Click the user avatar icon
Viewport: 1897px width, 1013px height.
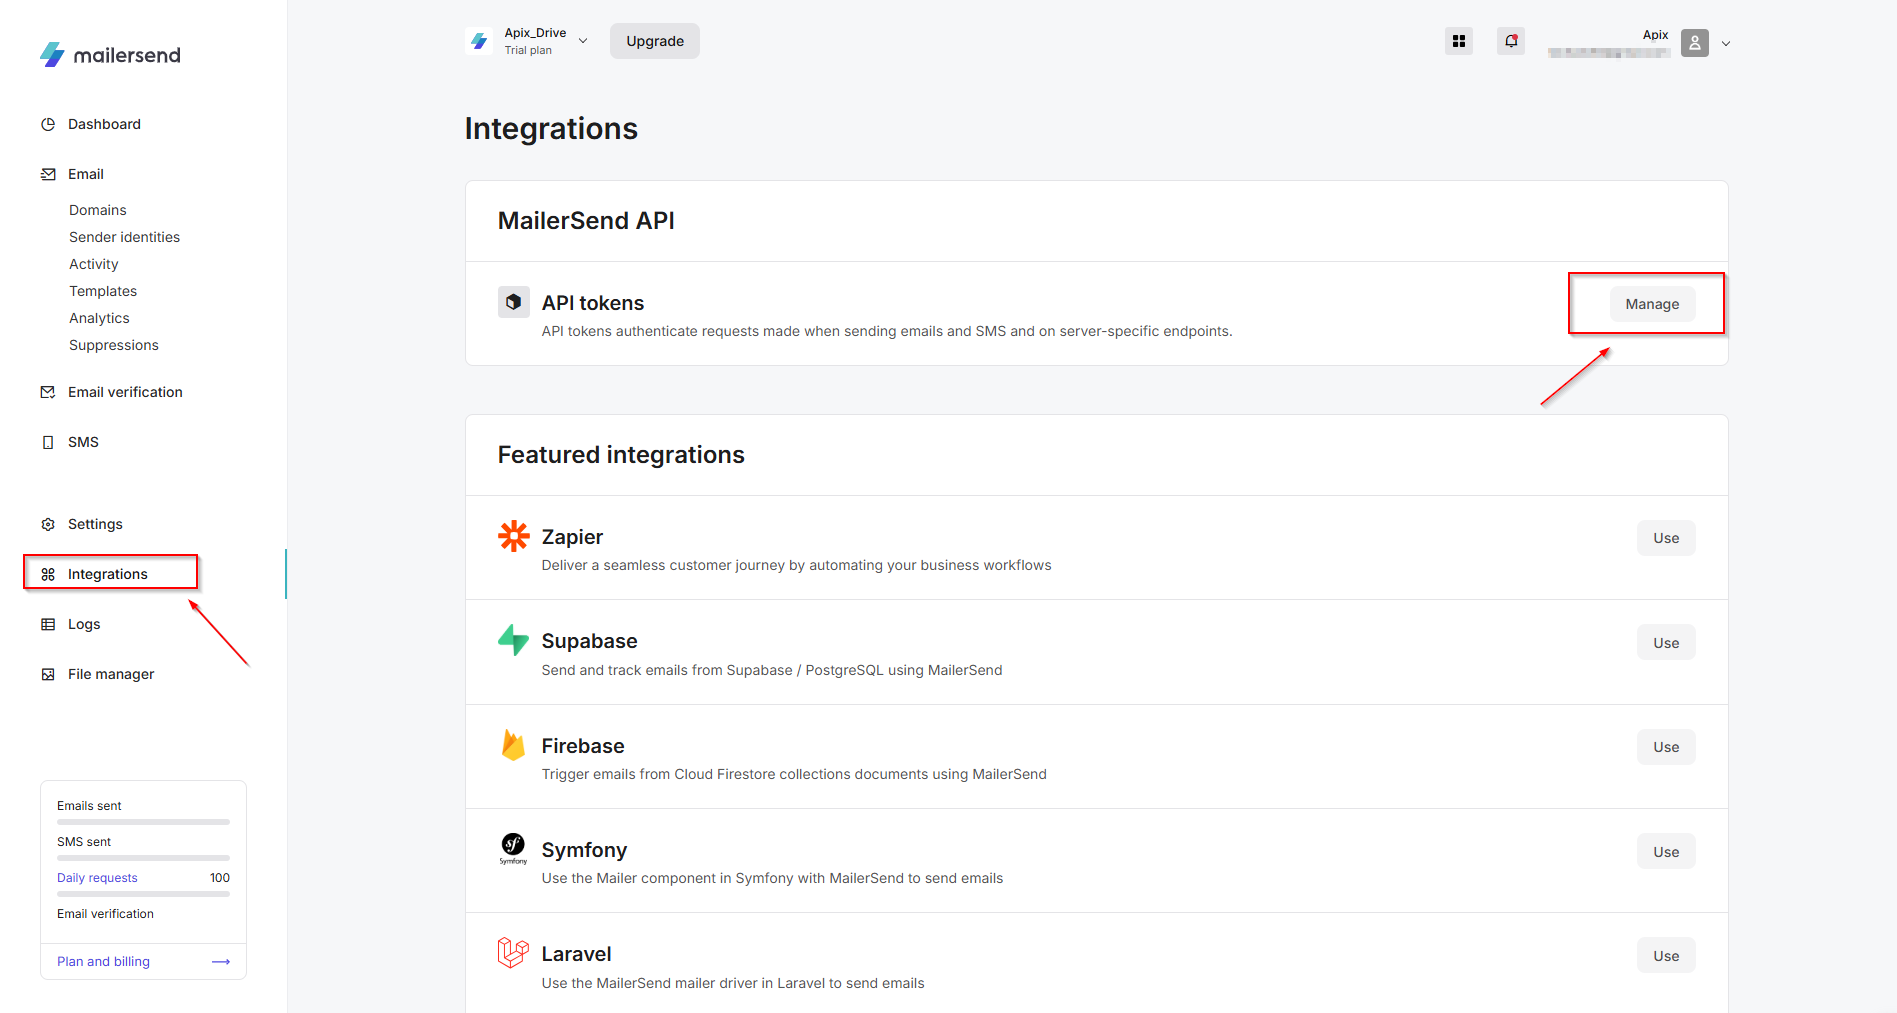coord(1695,43)
